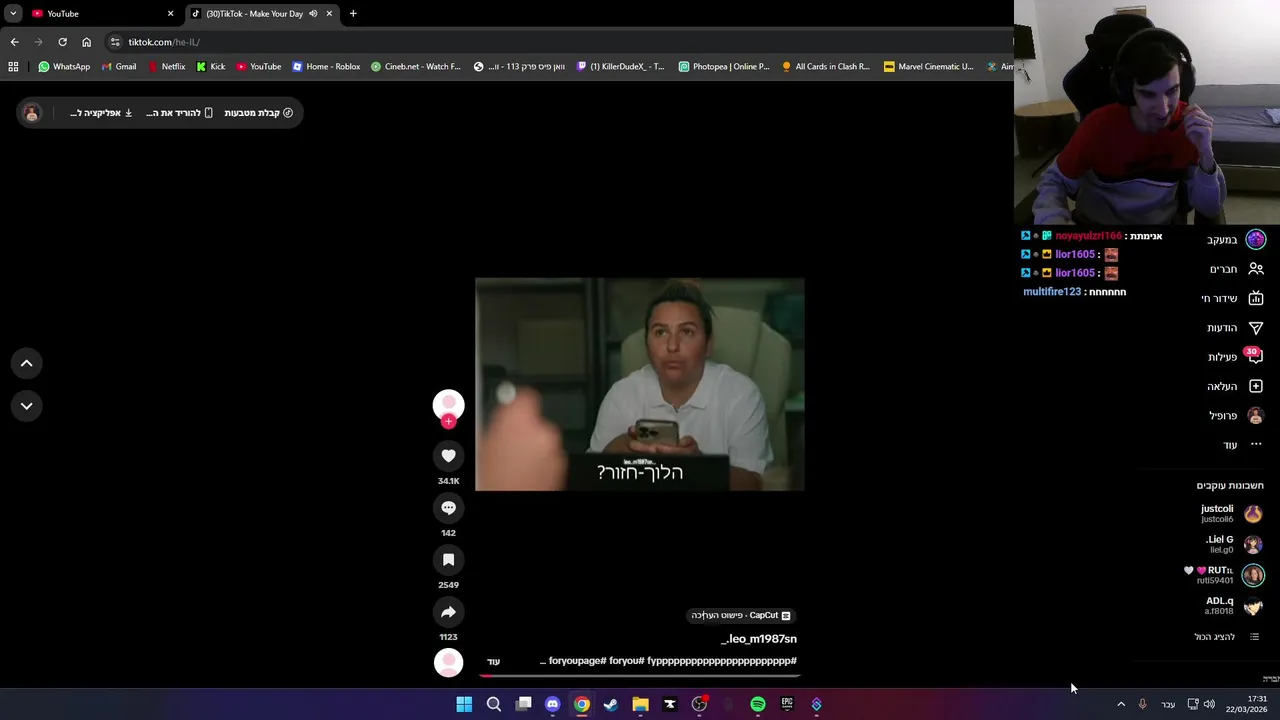Viewport: 1280px width, 720px height.
Task: Open ADL.q followed account
Action: 1232,605
